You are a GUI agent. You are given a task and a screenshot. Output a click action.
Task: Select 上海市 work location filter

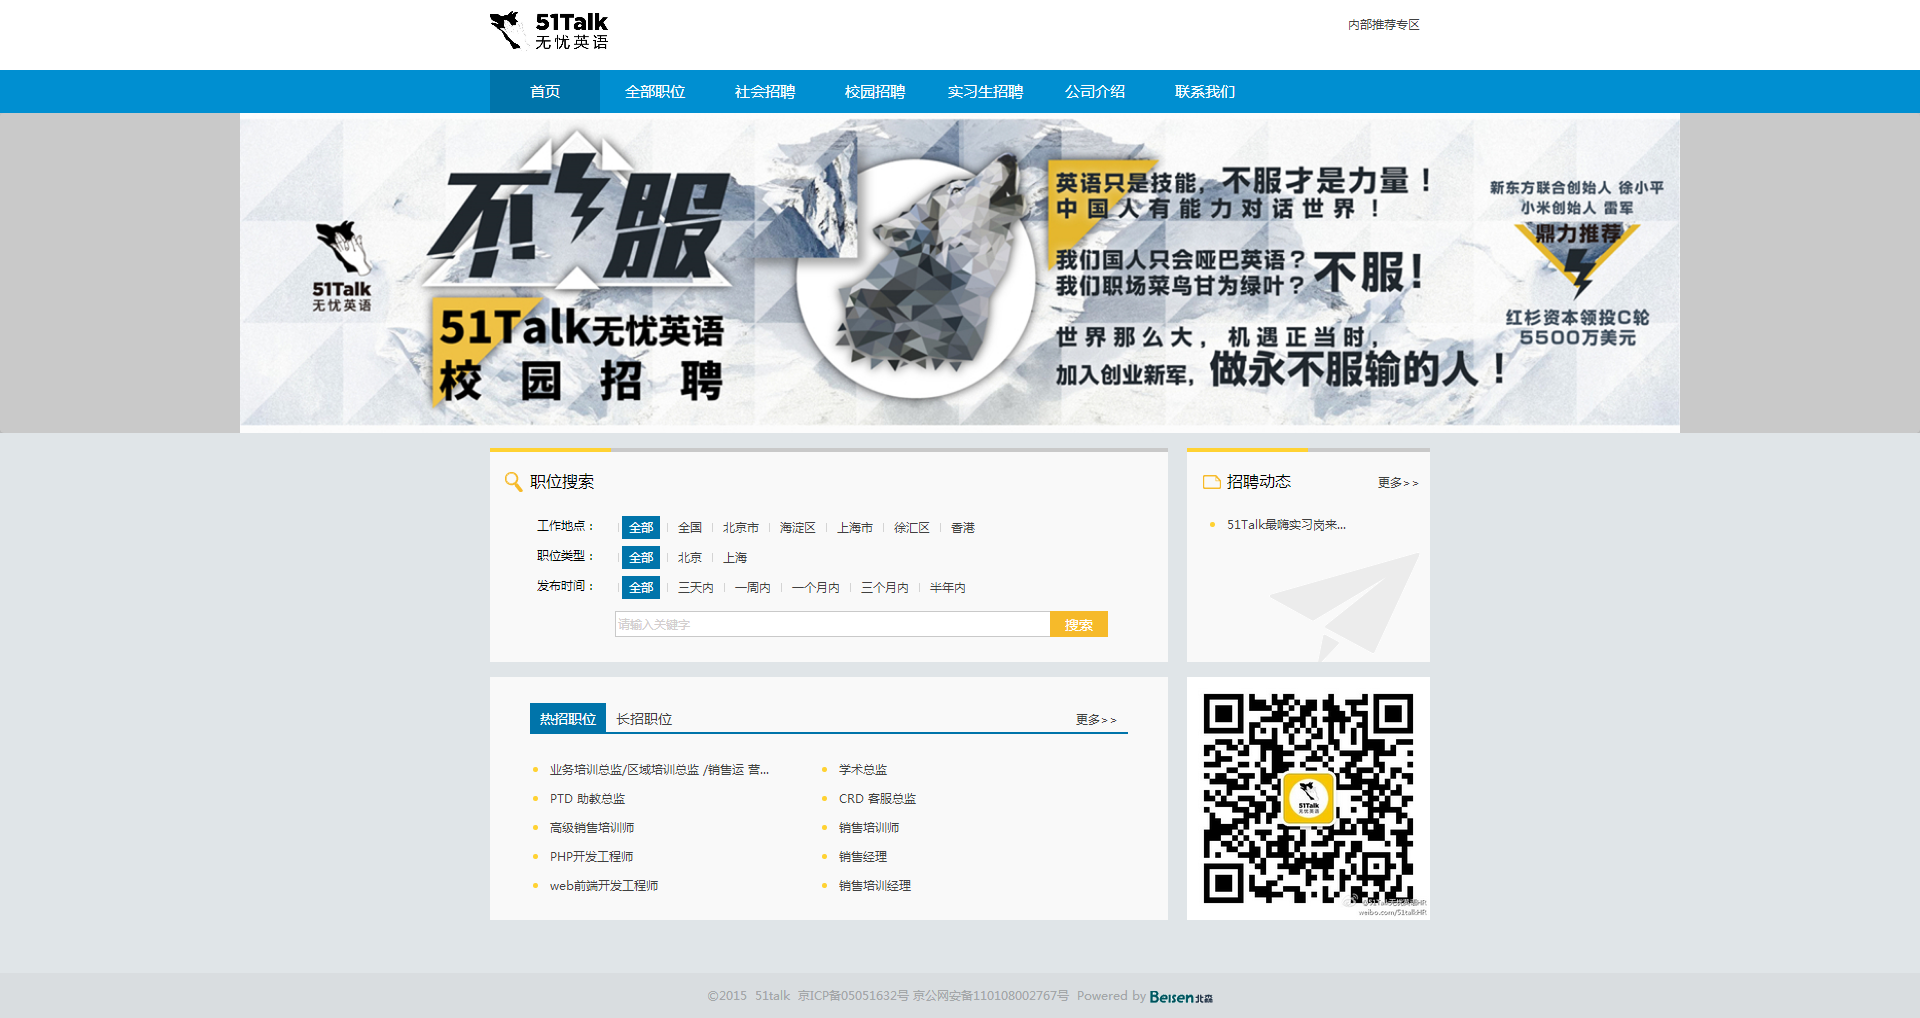(855, 528)
